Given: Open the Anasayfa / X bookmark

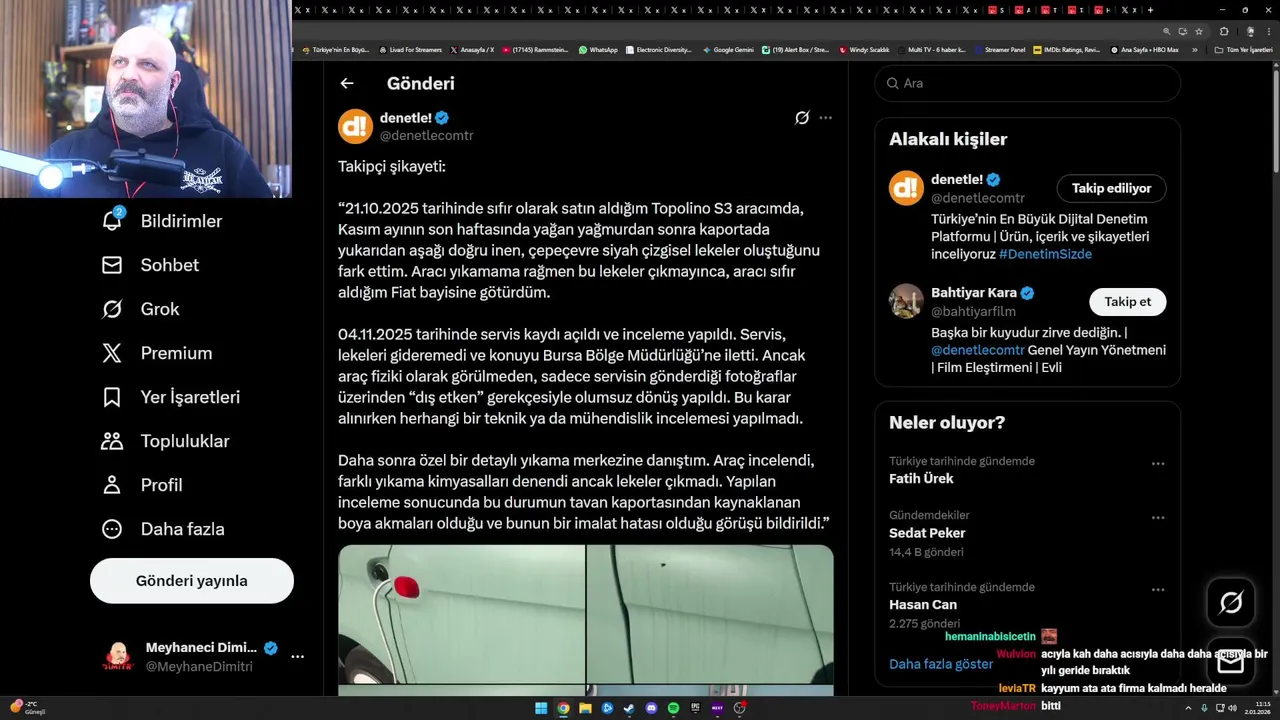Looking at the screenshot, I should pyautogui.click(x=472, y=49).
